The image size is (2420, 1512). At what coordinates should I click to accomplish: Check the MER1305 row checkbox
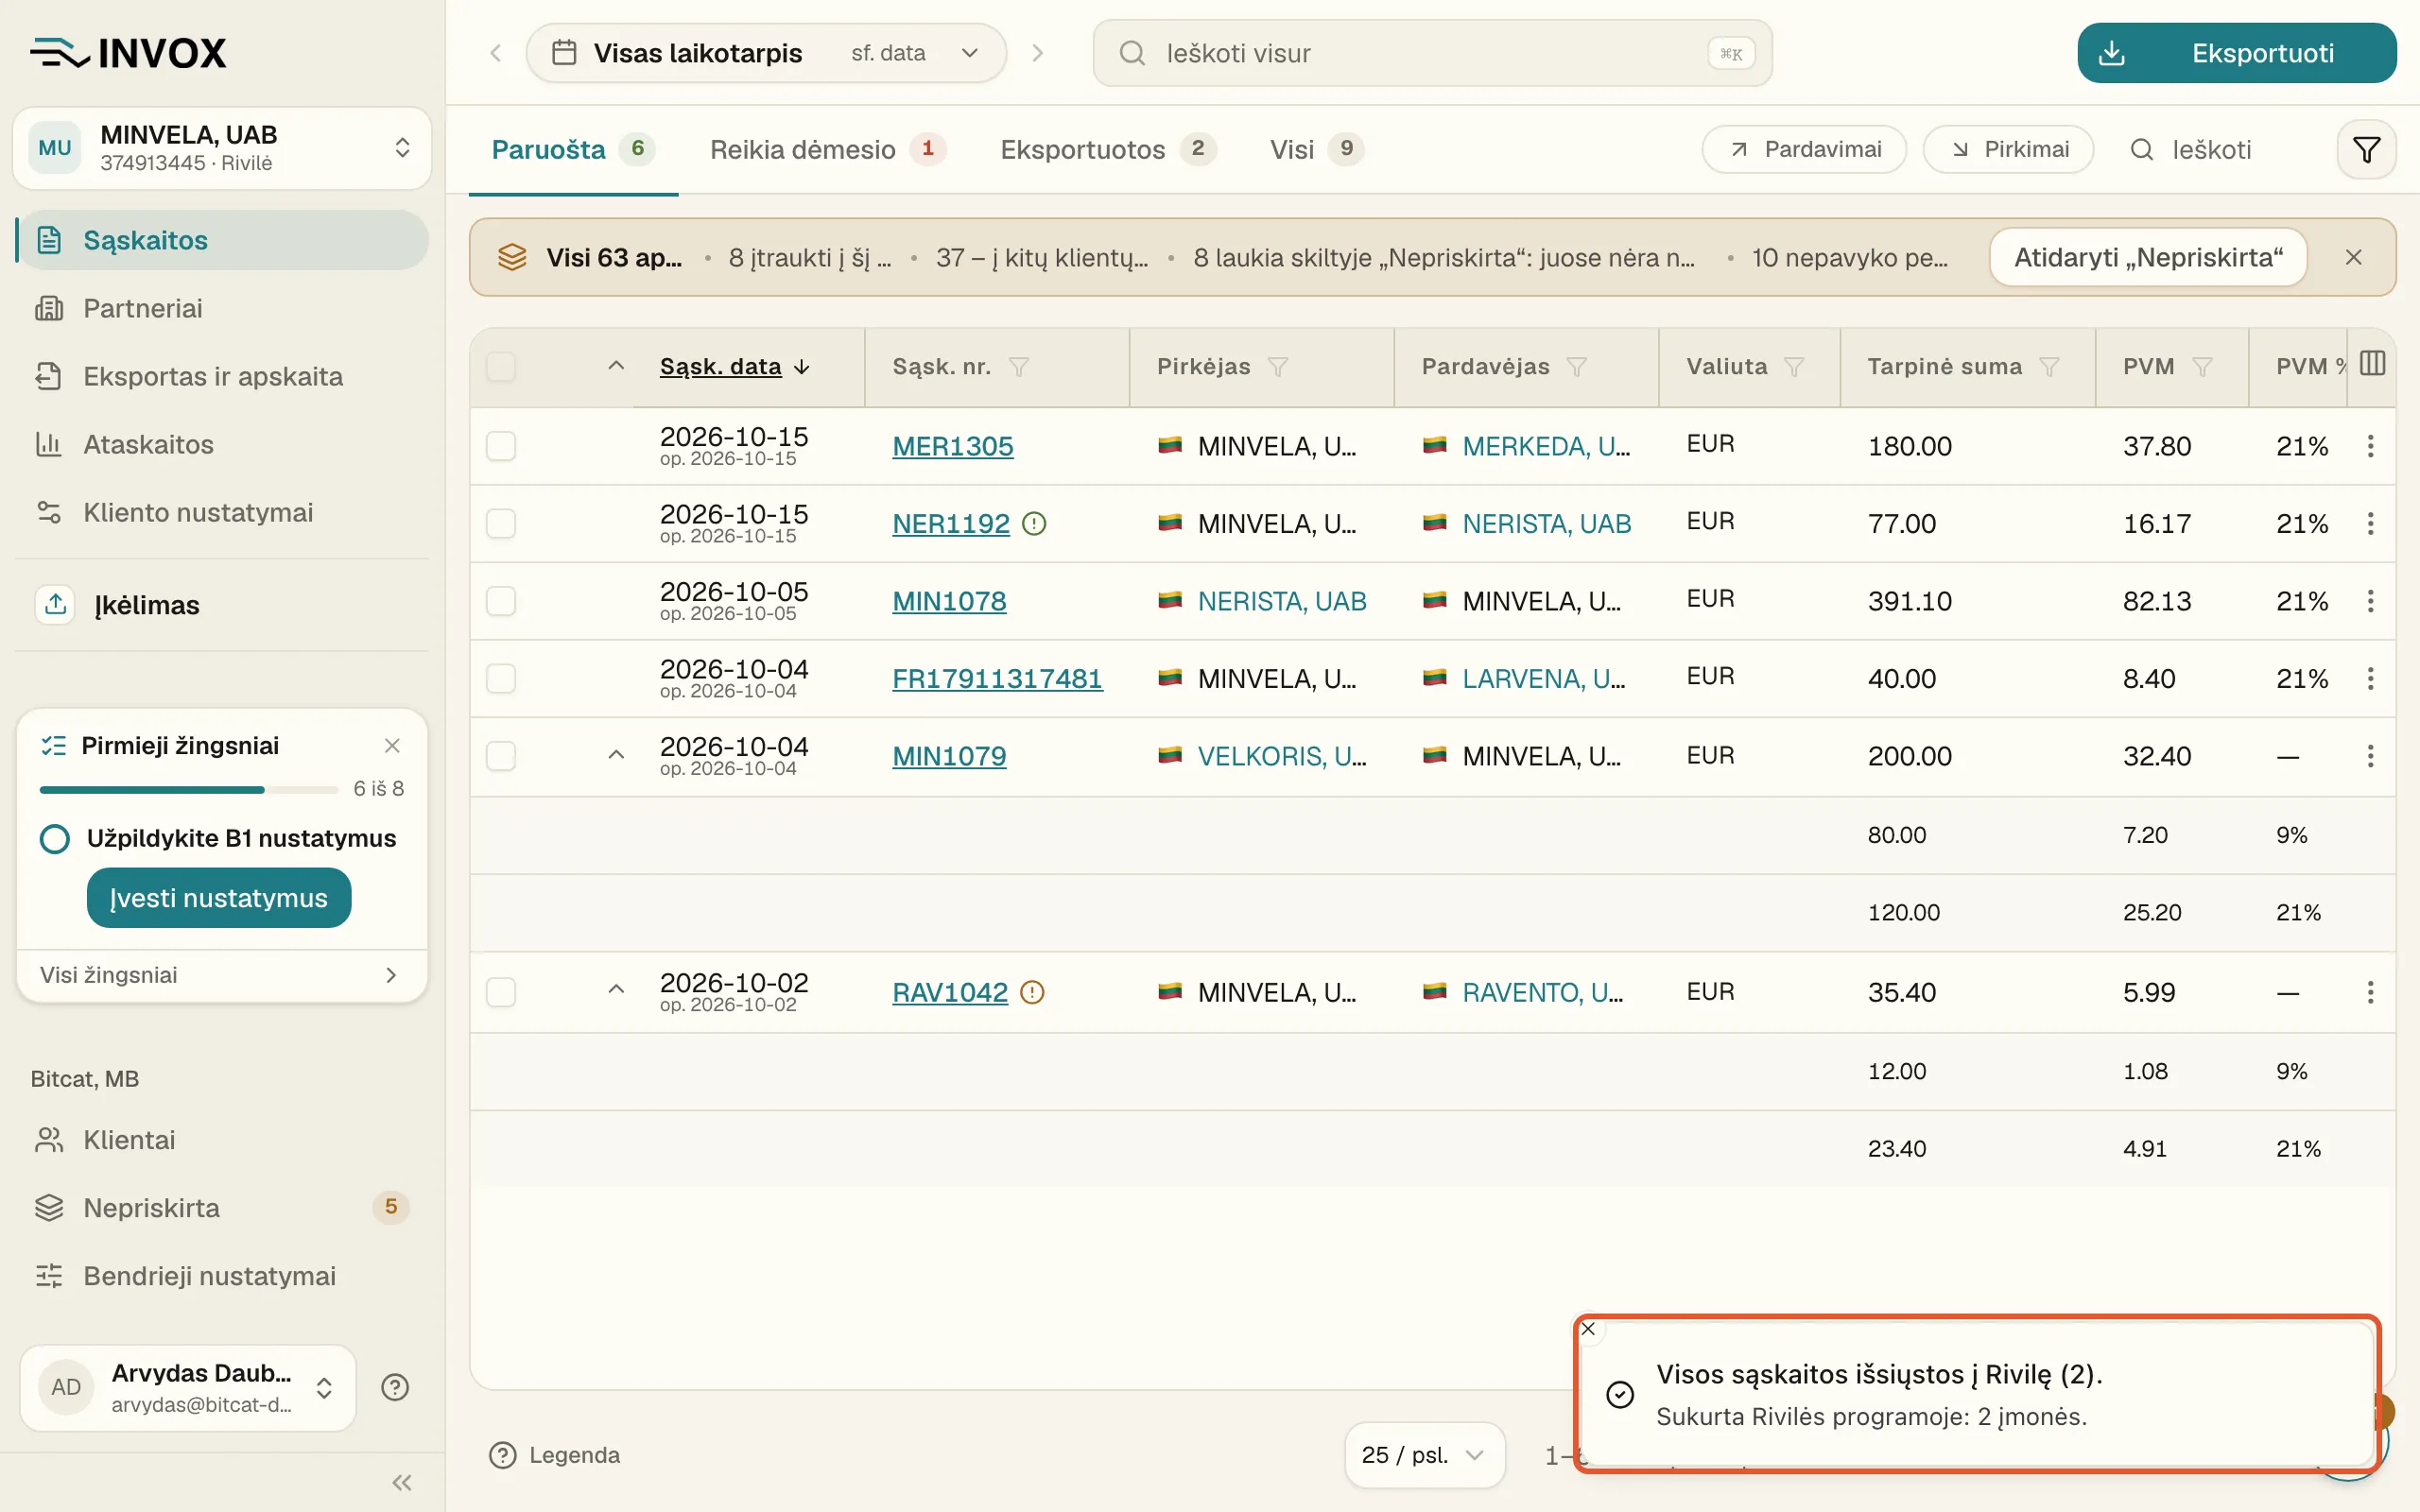501,446
